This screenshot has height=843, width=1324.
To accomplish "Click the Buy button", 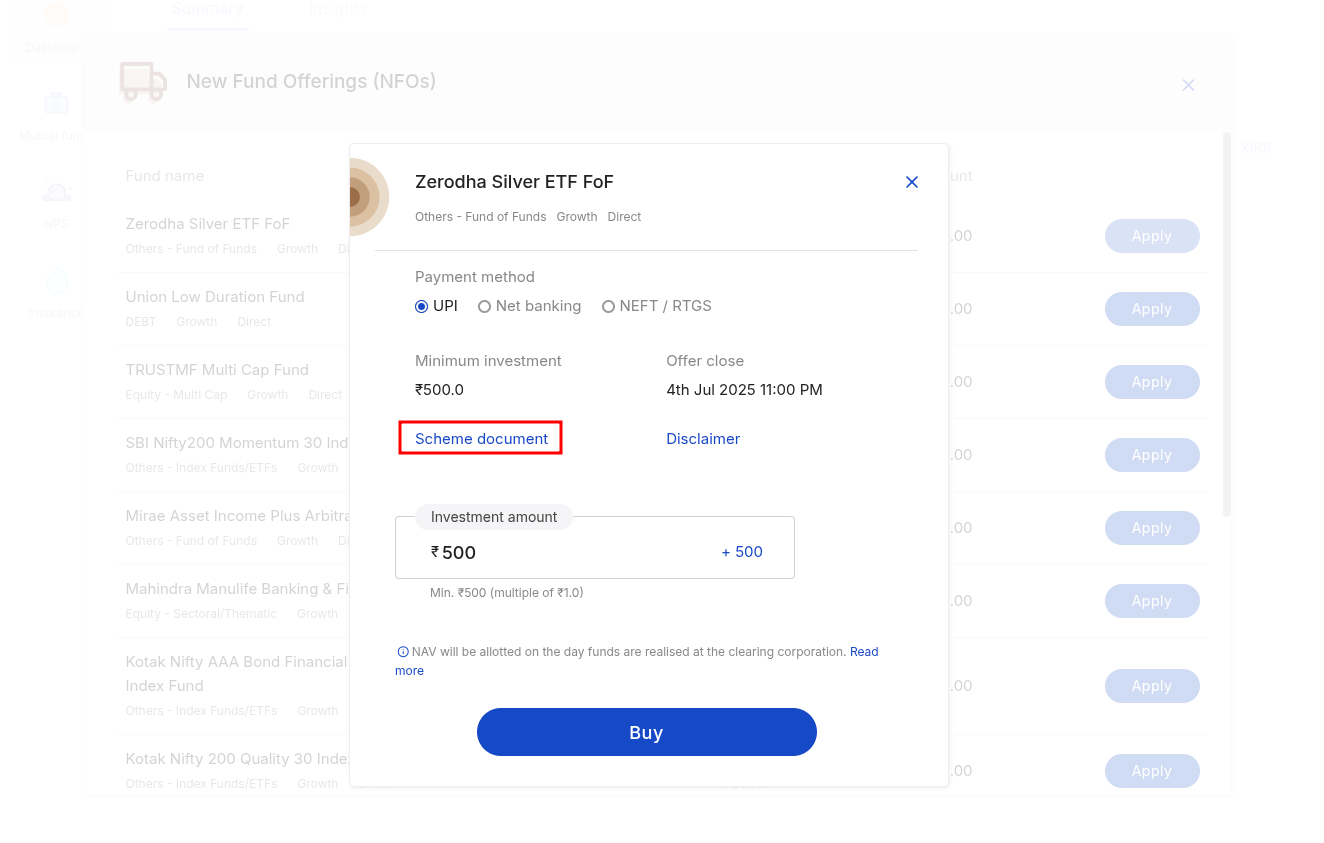I will click(x=647, y=732).
